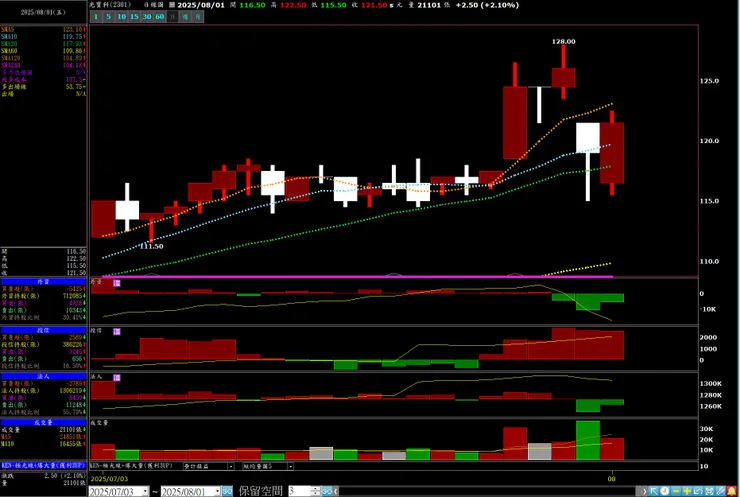Select the 1-minute chart period button
Screen dimensions: 740x497
tap(96, 17)
